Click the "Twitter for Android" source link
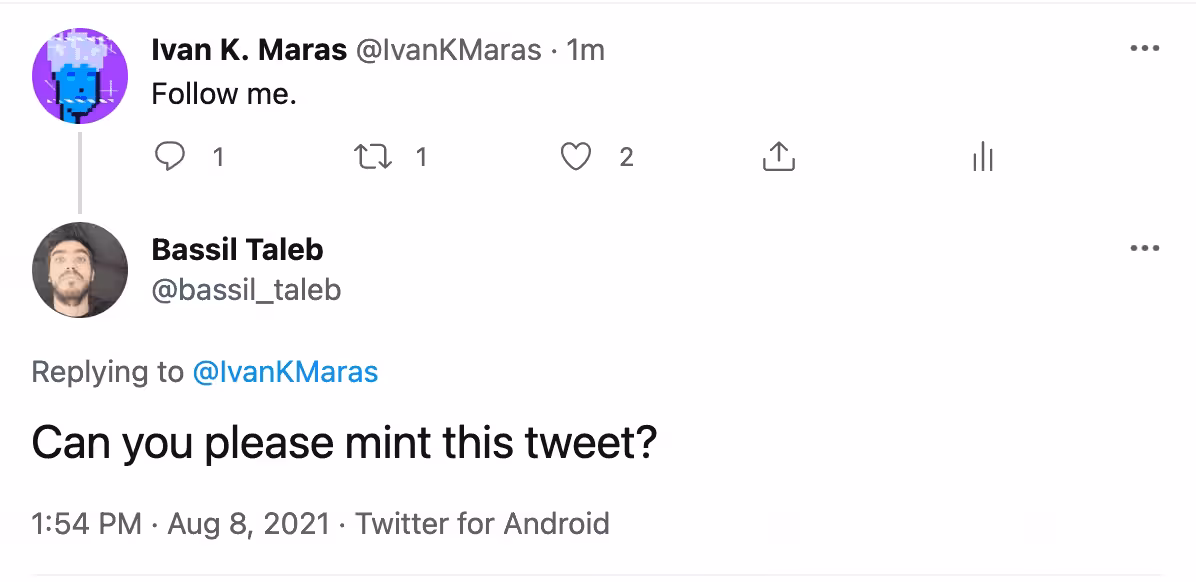The width and height of the screenshot is (1196, 582). [482, 524]
